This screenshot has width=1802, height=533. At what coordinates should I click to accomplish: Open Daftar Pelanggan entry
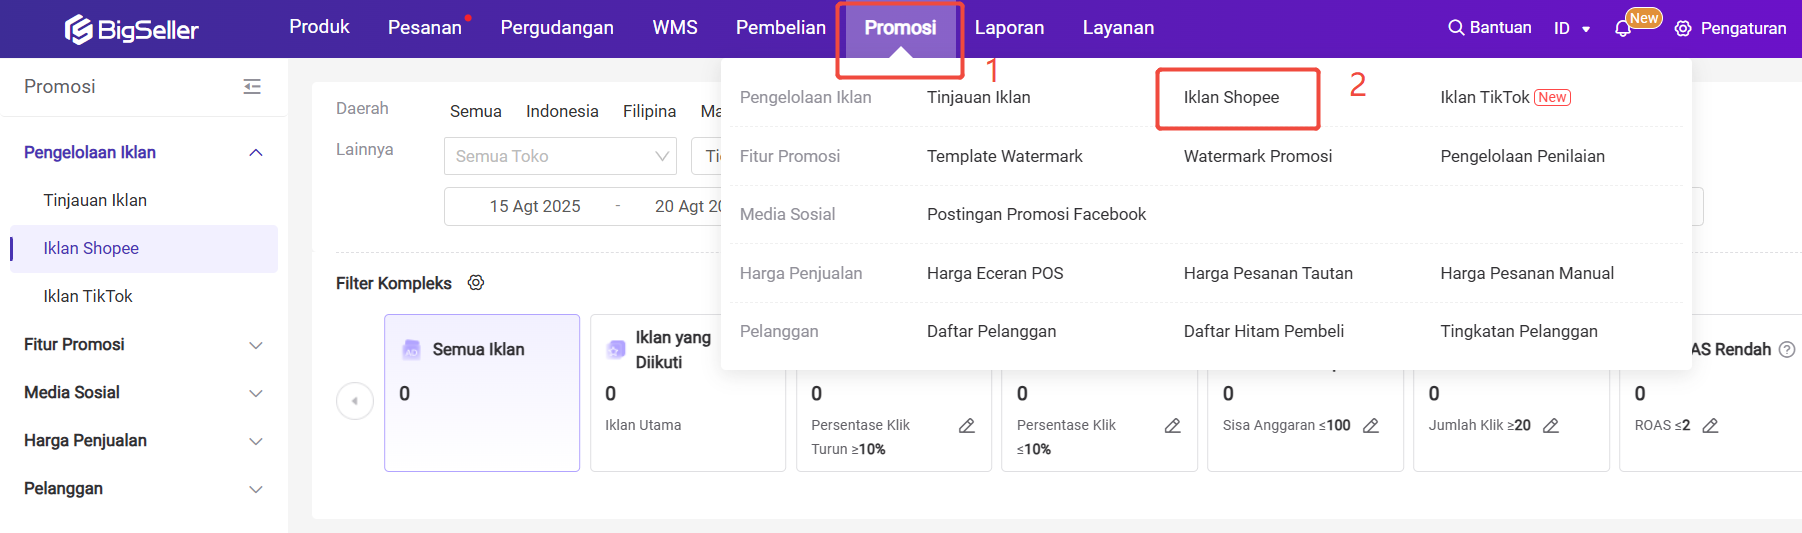tap(991, 331)
